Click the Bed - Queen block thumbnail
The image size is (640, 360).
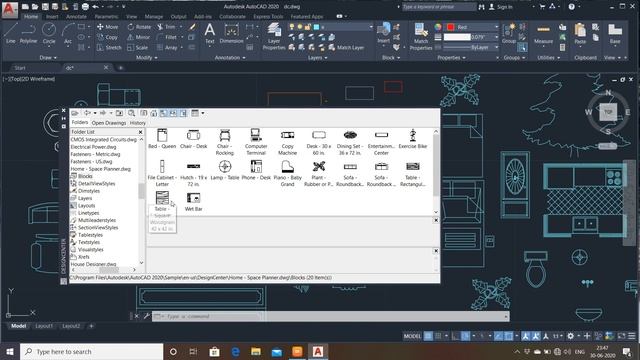[162, 139]
